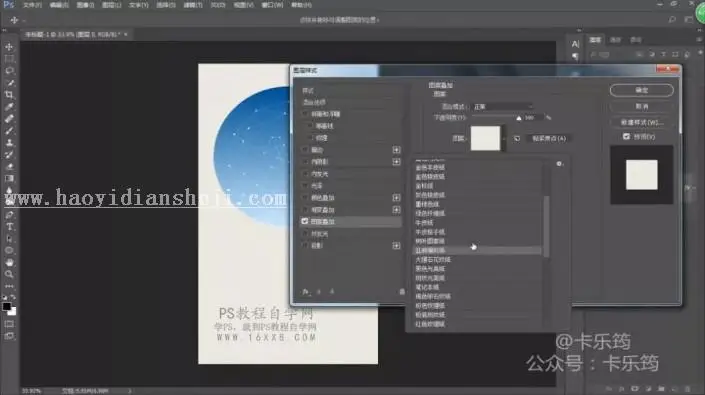Click the 图案 pattern swatch
The height and width of the screenshot is (395, 705).
point(485,138)
